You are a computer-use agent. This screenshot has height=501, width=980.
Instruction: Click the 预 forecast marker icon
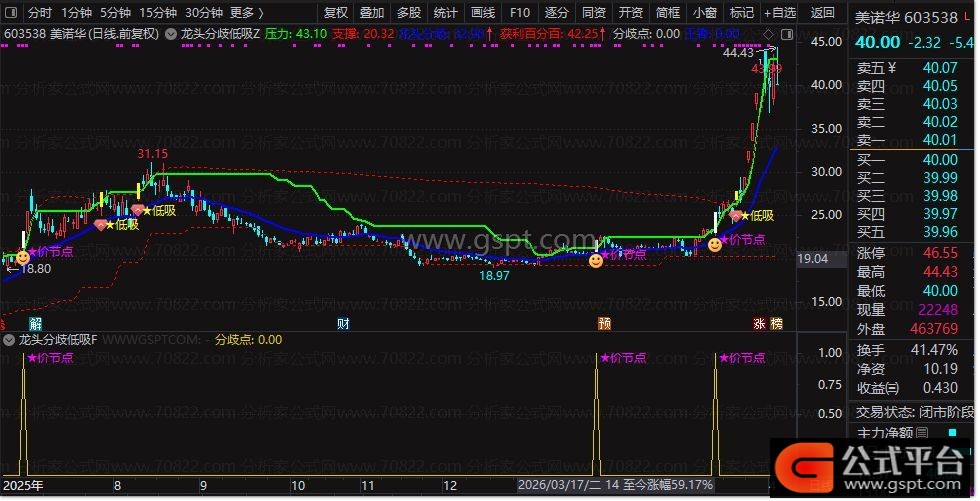(604, 324)
